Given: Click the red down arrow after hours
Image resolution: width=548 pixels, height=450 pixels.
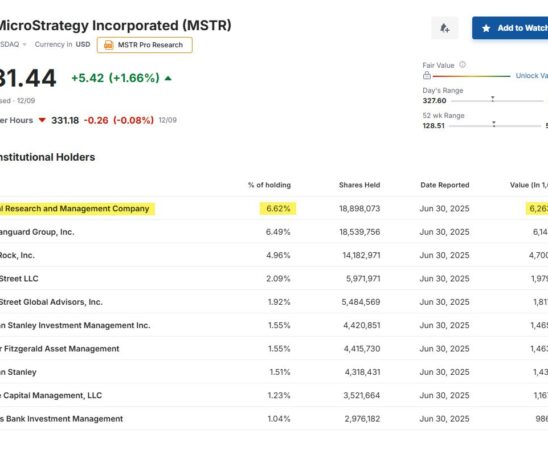Looking at the screenshot, I should [42, 120].
